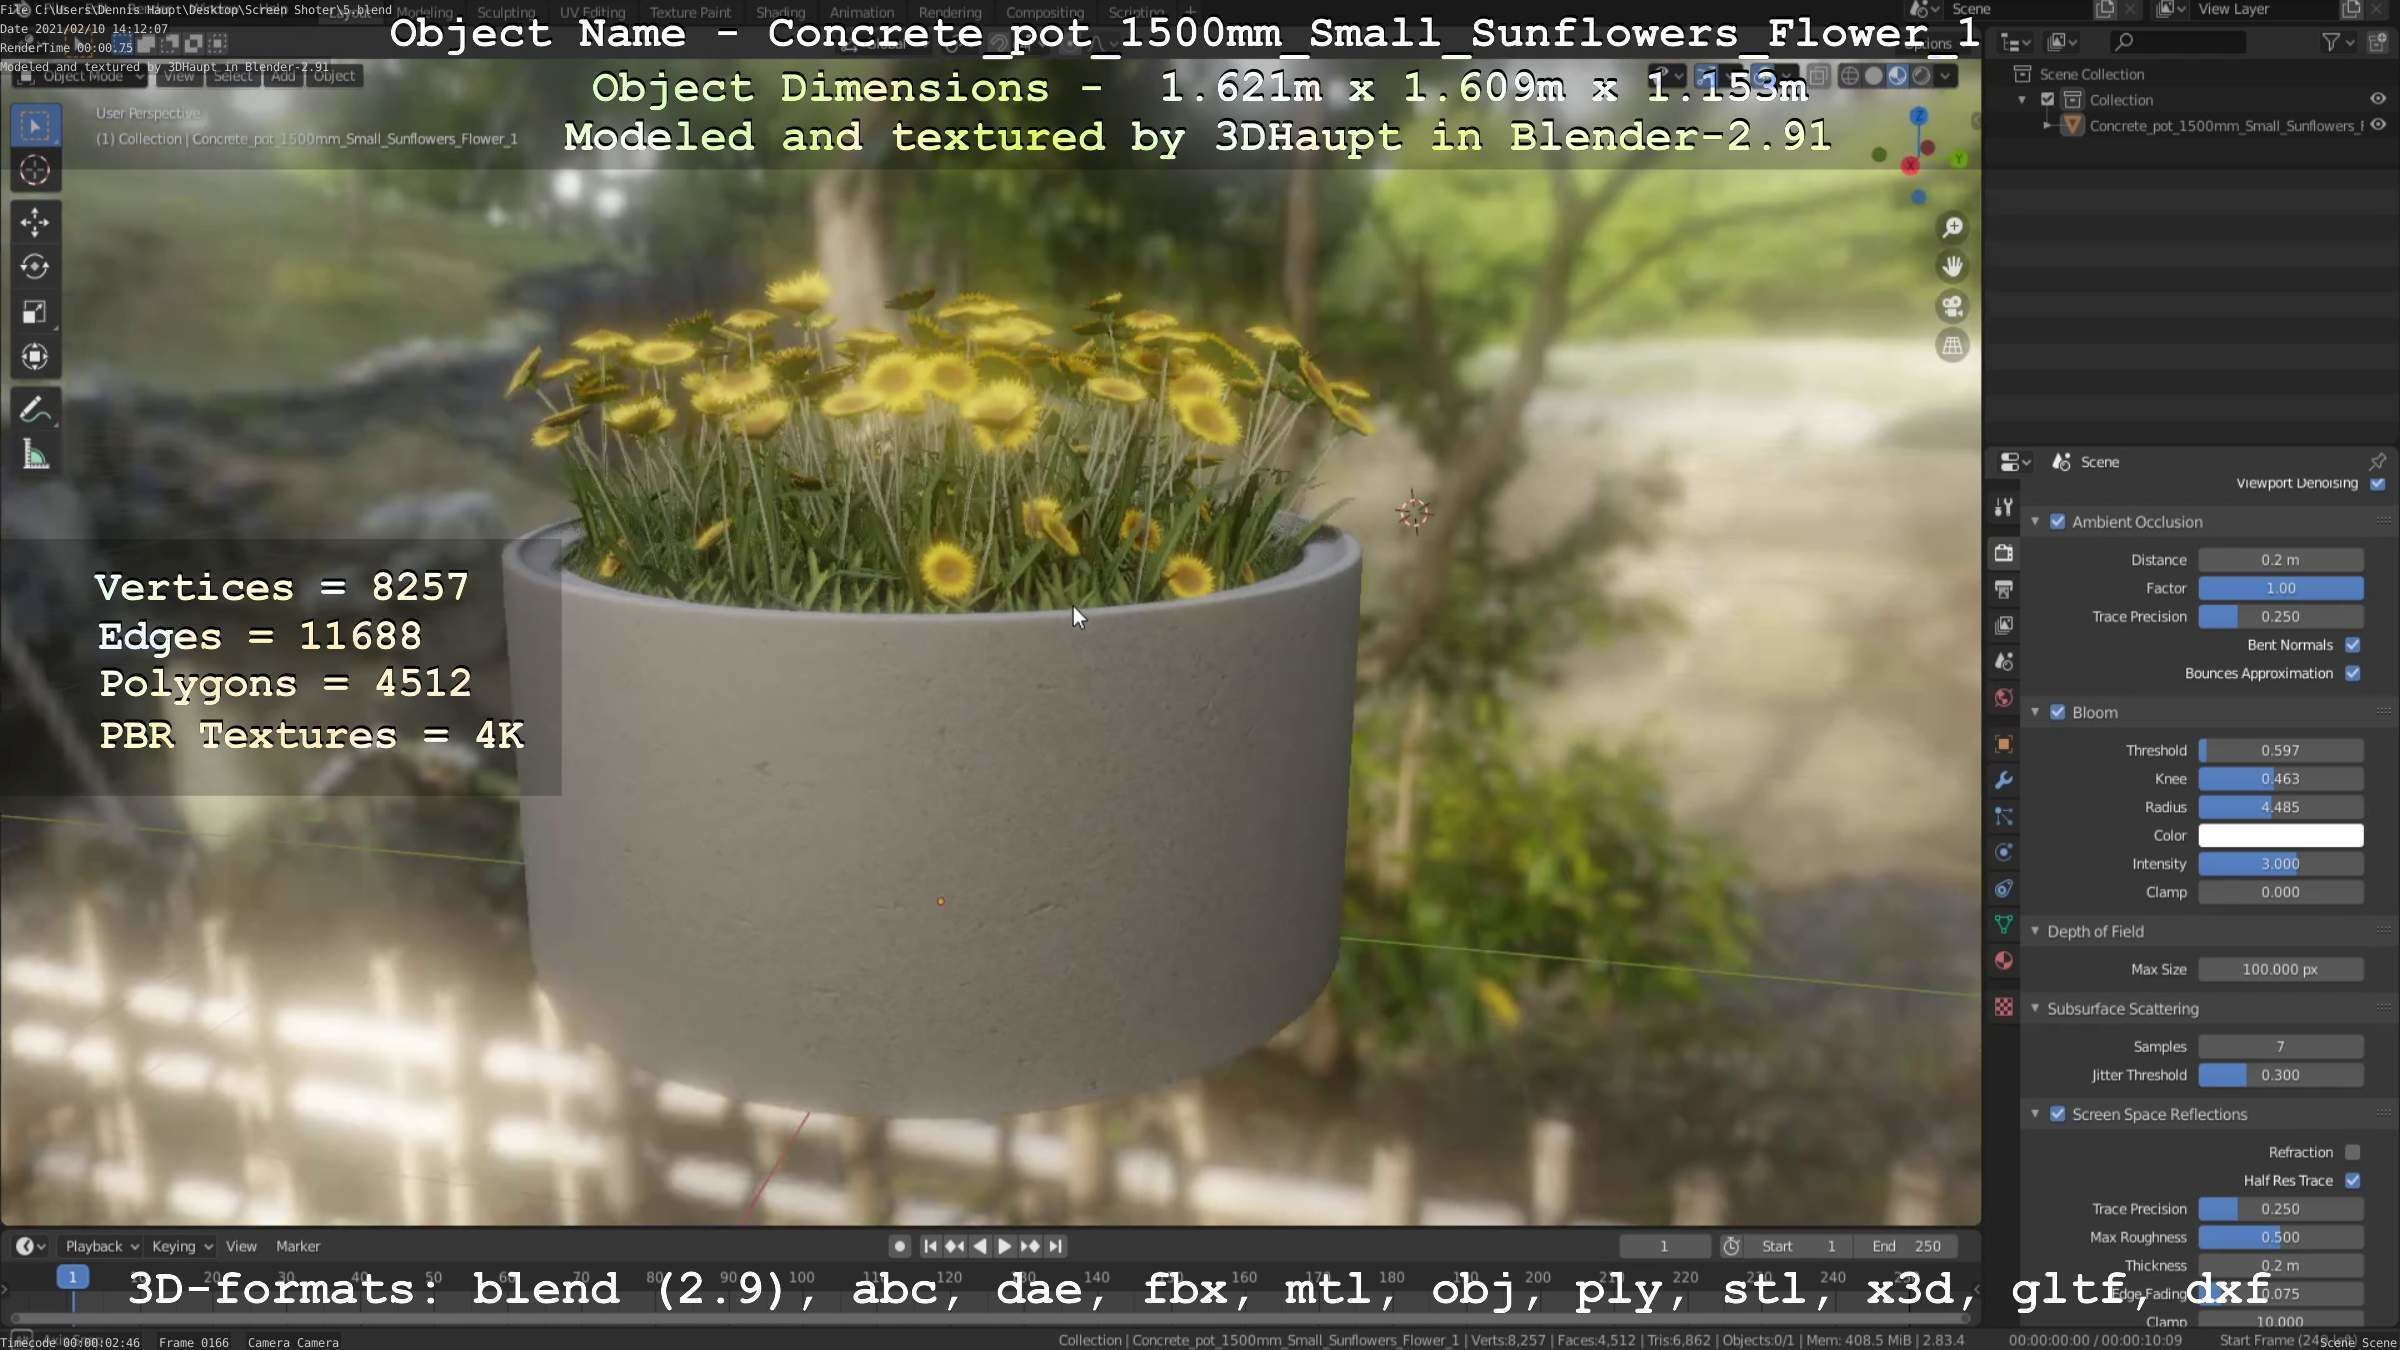Open the Output properties tab

pos(2004,589)
